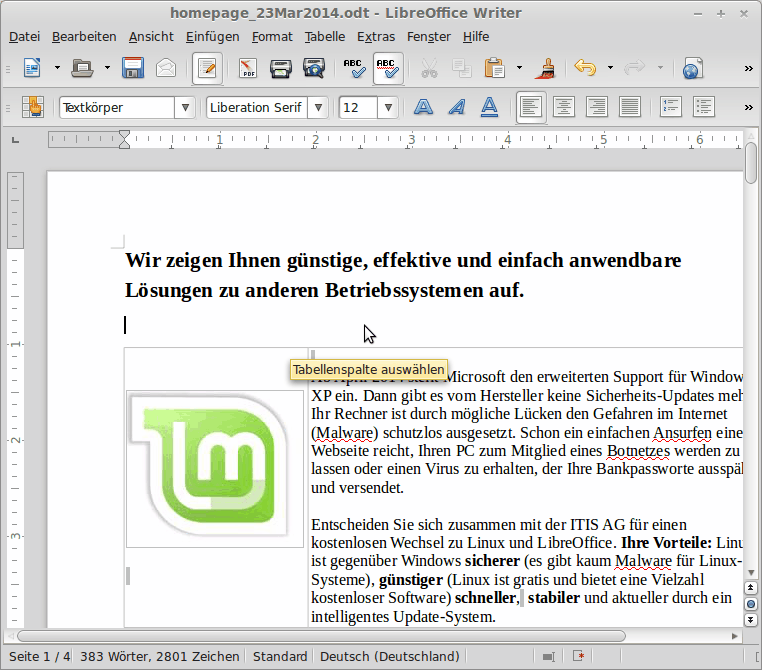Screen dimensions: 762x670
Task: Toggle Bold formatting icon
Action: 423,107
